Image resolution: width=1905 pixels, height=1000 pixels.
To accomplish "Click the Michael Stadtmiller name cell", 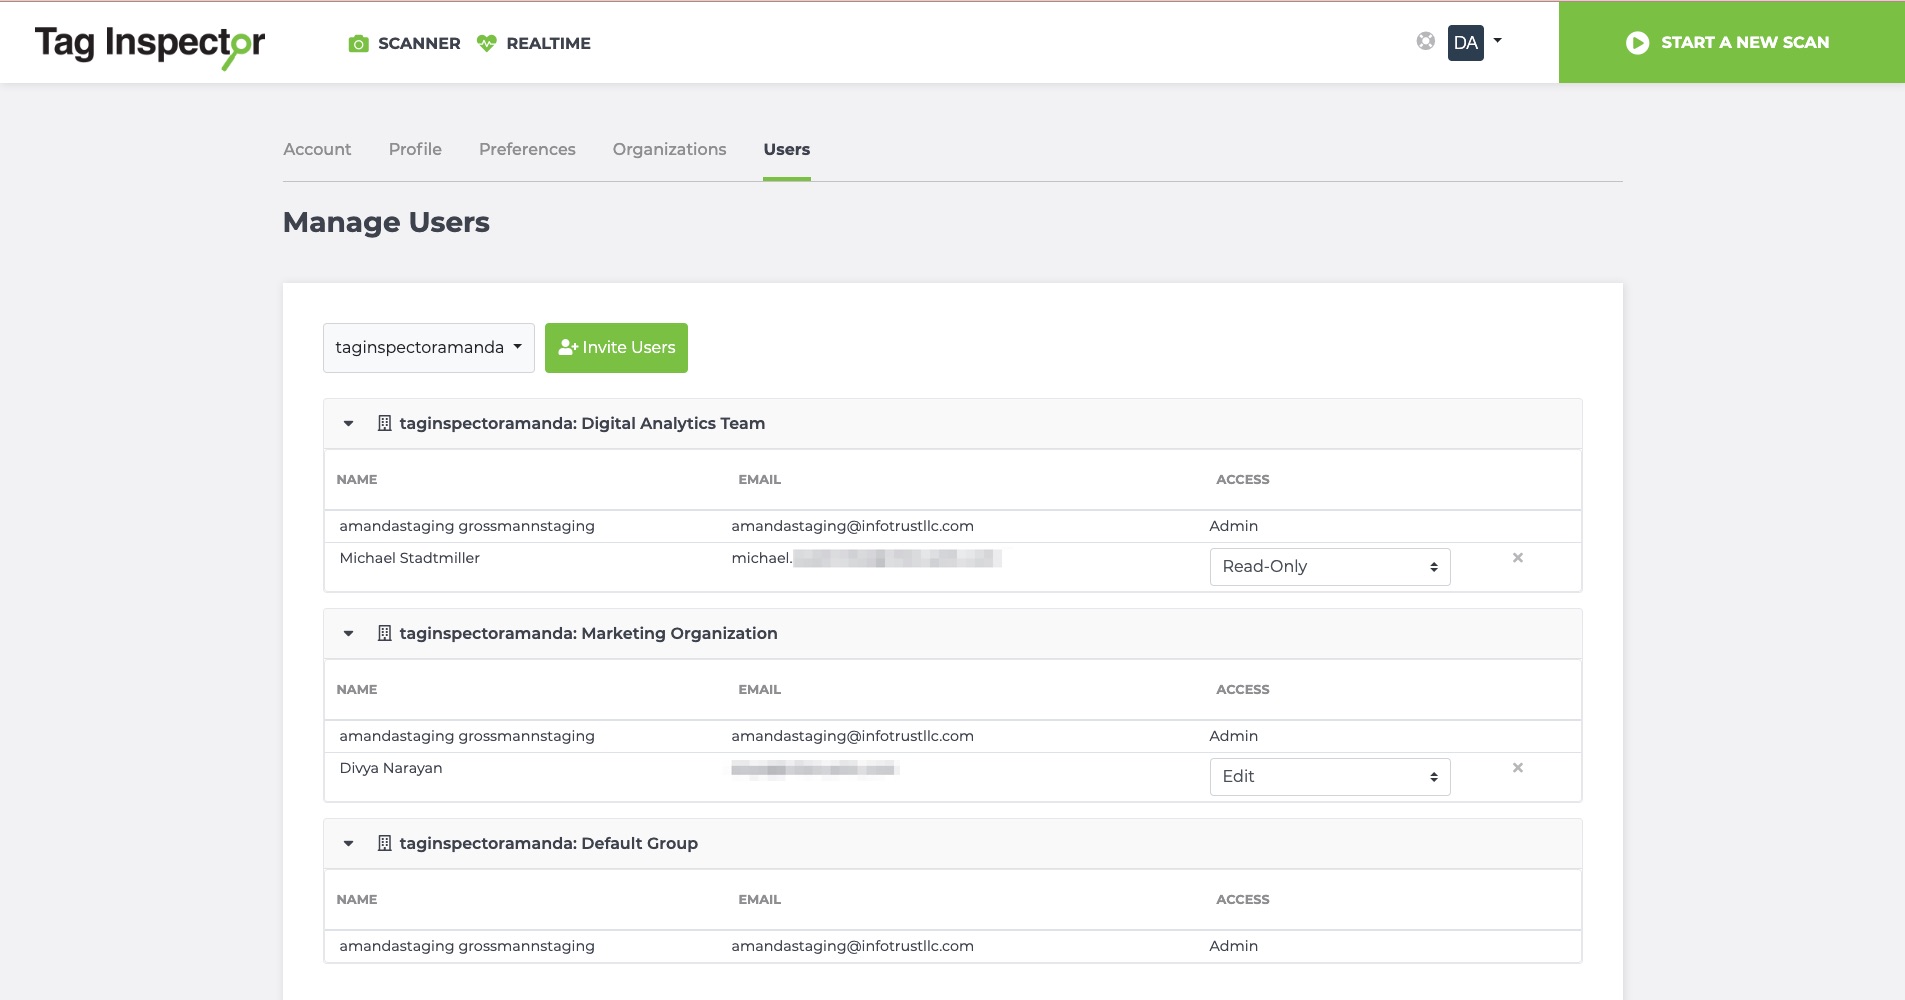I will [x=410, y=558].
